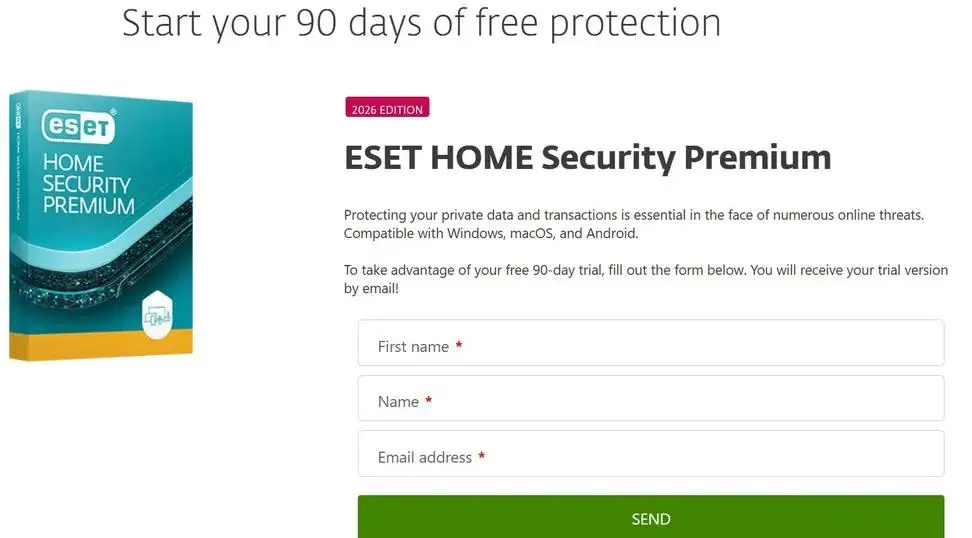
Task: Click the free 90-day trial instruction text
Action: click(x=646, y=279)
